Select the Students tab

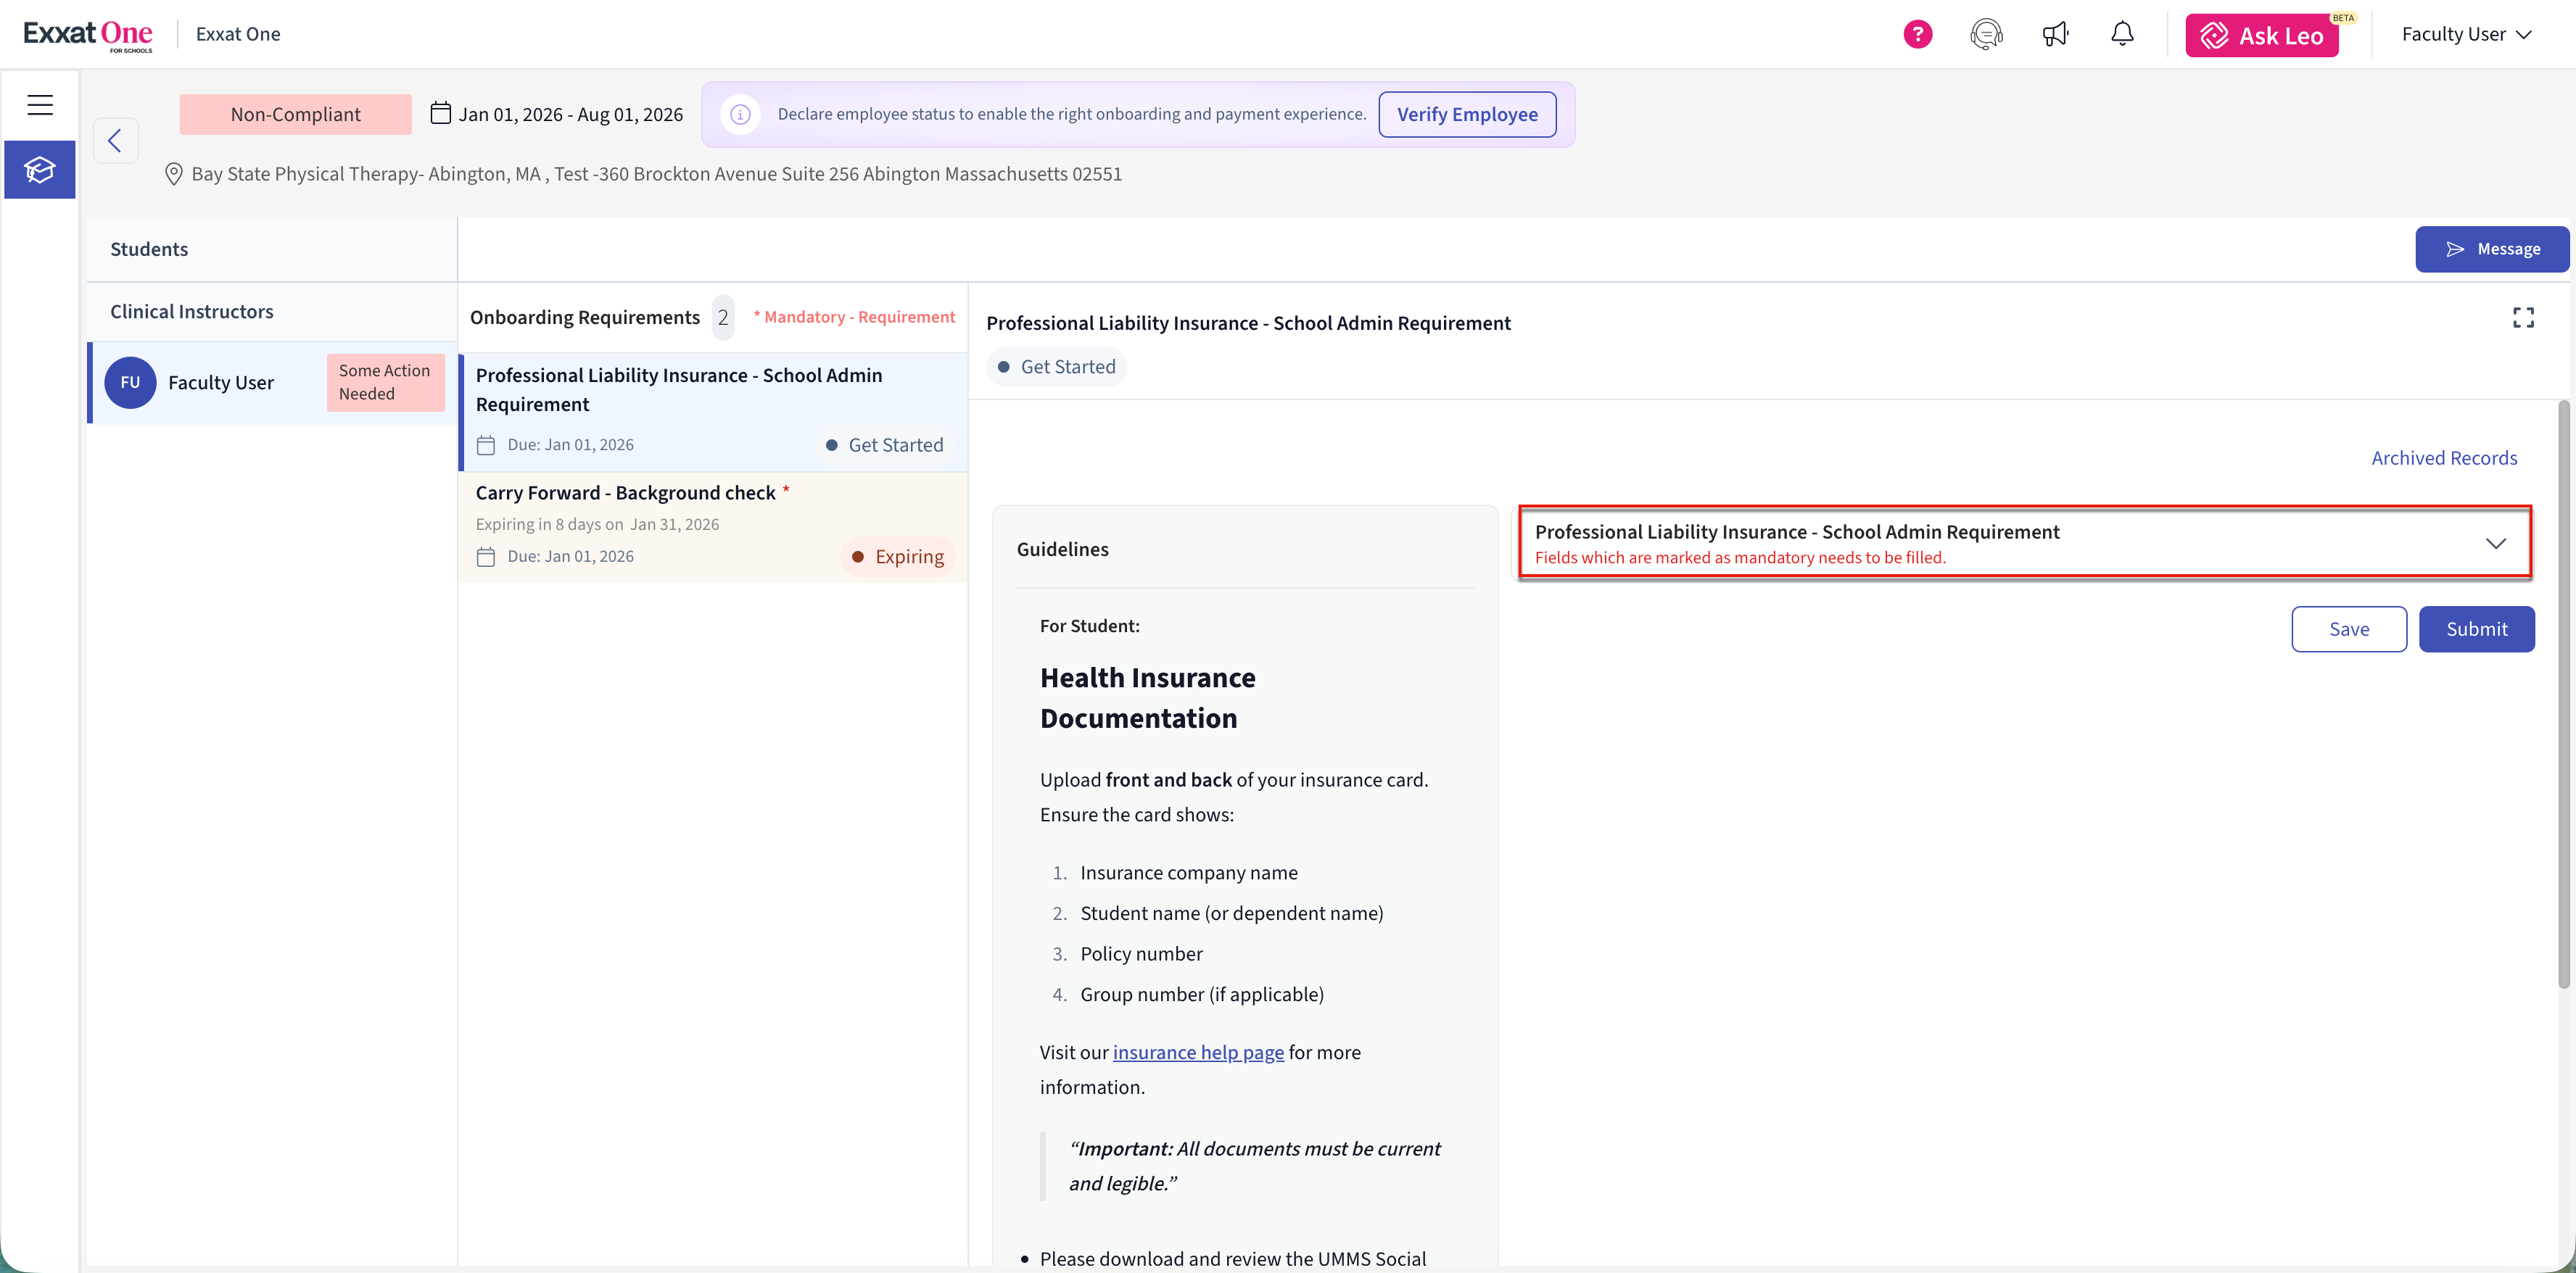click(x=149, y=249)
